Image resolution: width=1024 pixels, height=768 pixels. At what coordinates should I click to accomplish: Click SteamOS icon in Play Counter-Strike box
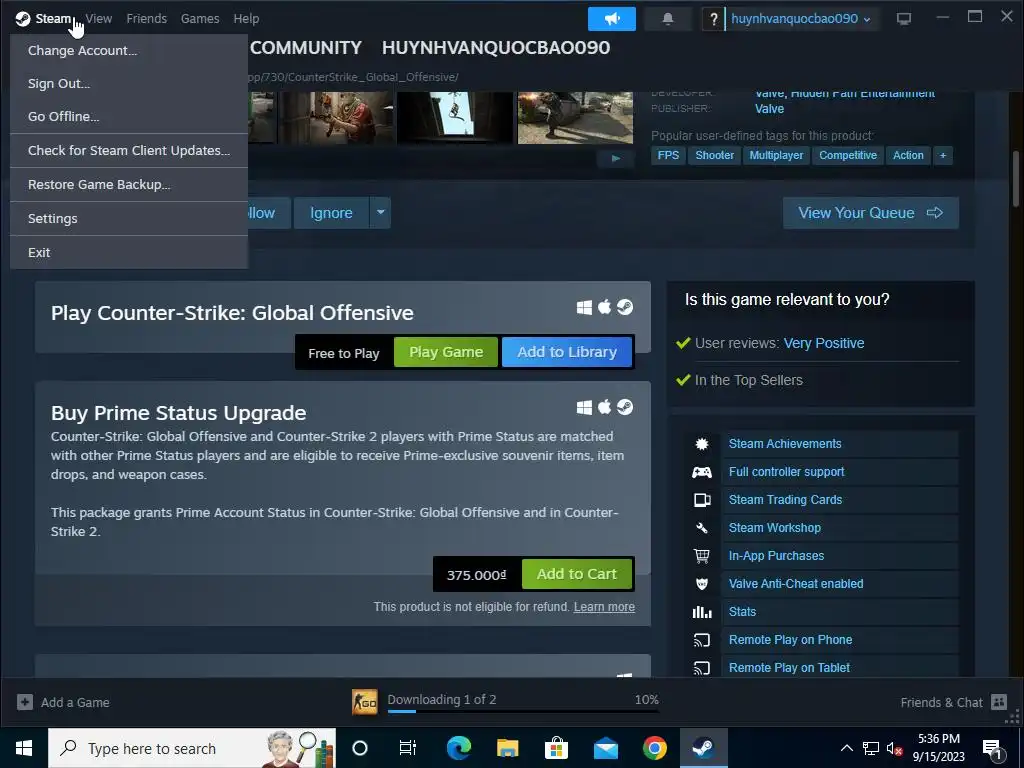tap(625, 307)
